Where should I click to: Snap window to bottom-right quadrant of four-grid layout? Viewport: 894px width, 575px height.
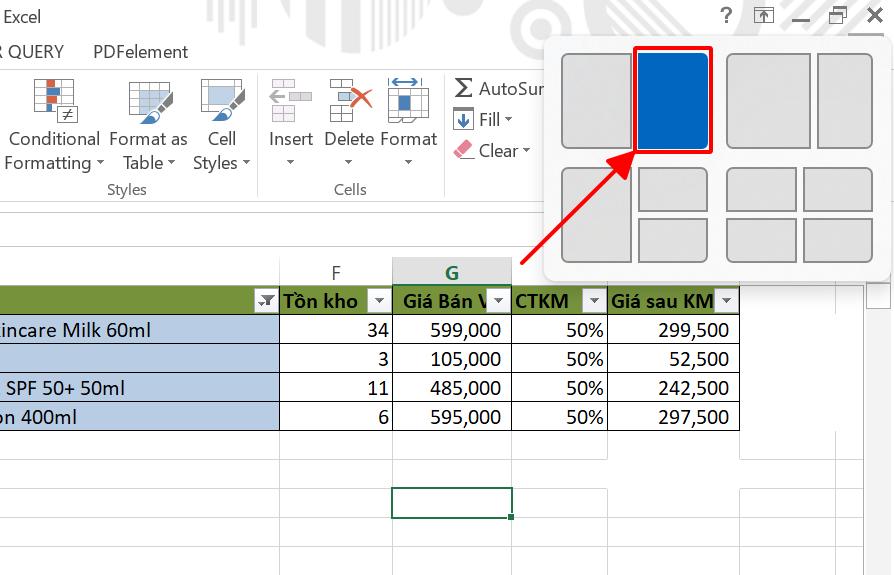click(838, 240)
